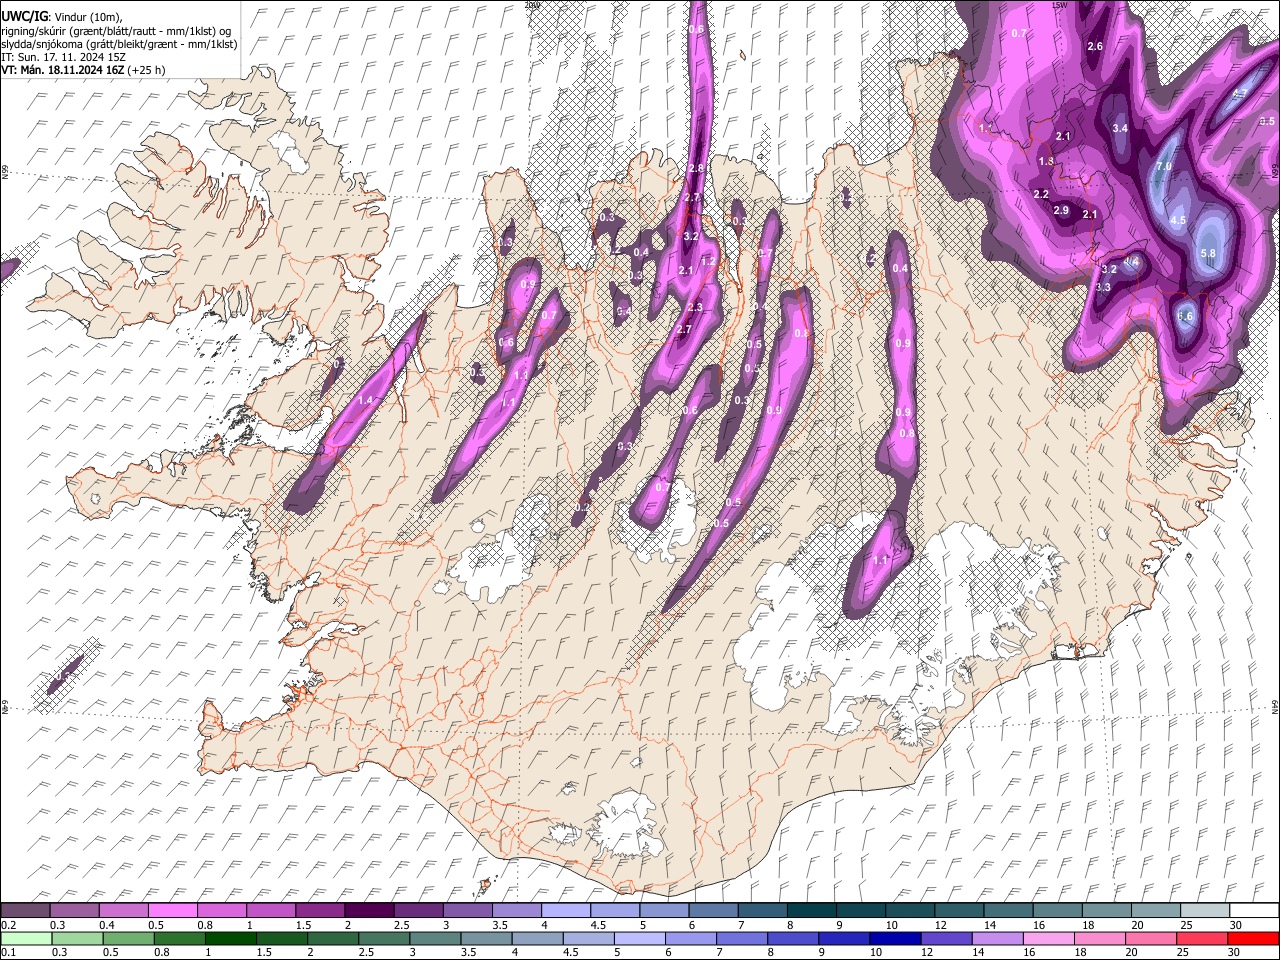Image resolution: width=1280 pixels, height=960 pixels.
Task: Select the deep blue swatch starting at 10, lower legend
Action: pyautogui.click(x=895, y=939)
